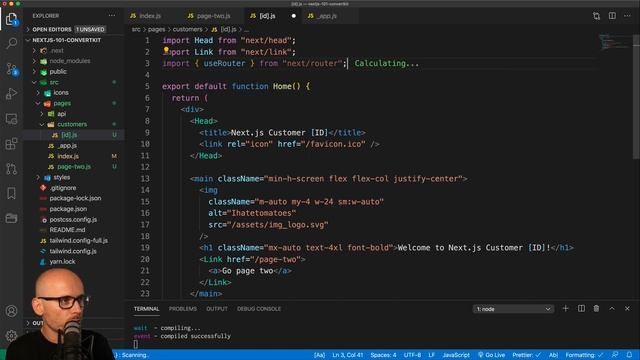Open the Manage gear icon
640x360 pixels.
click(x=11, y=336)
